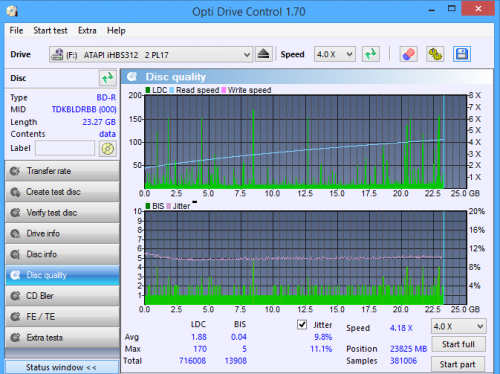500x374 pixels.
Task: Click the Disc quality header icon
Action: 132,77
